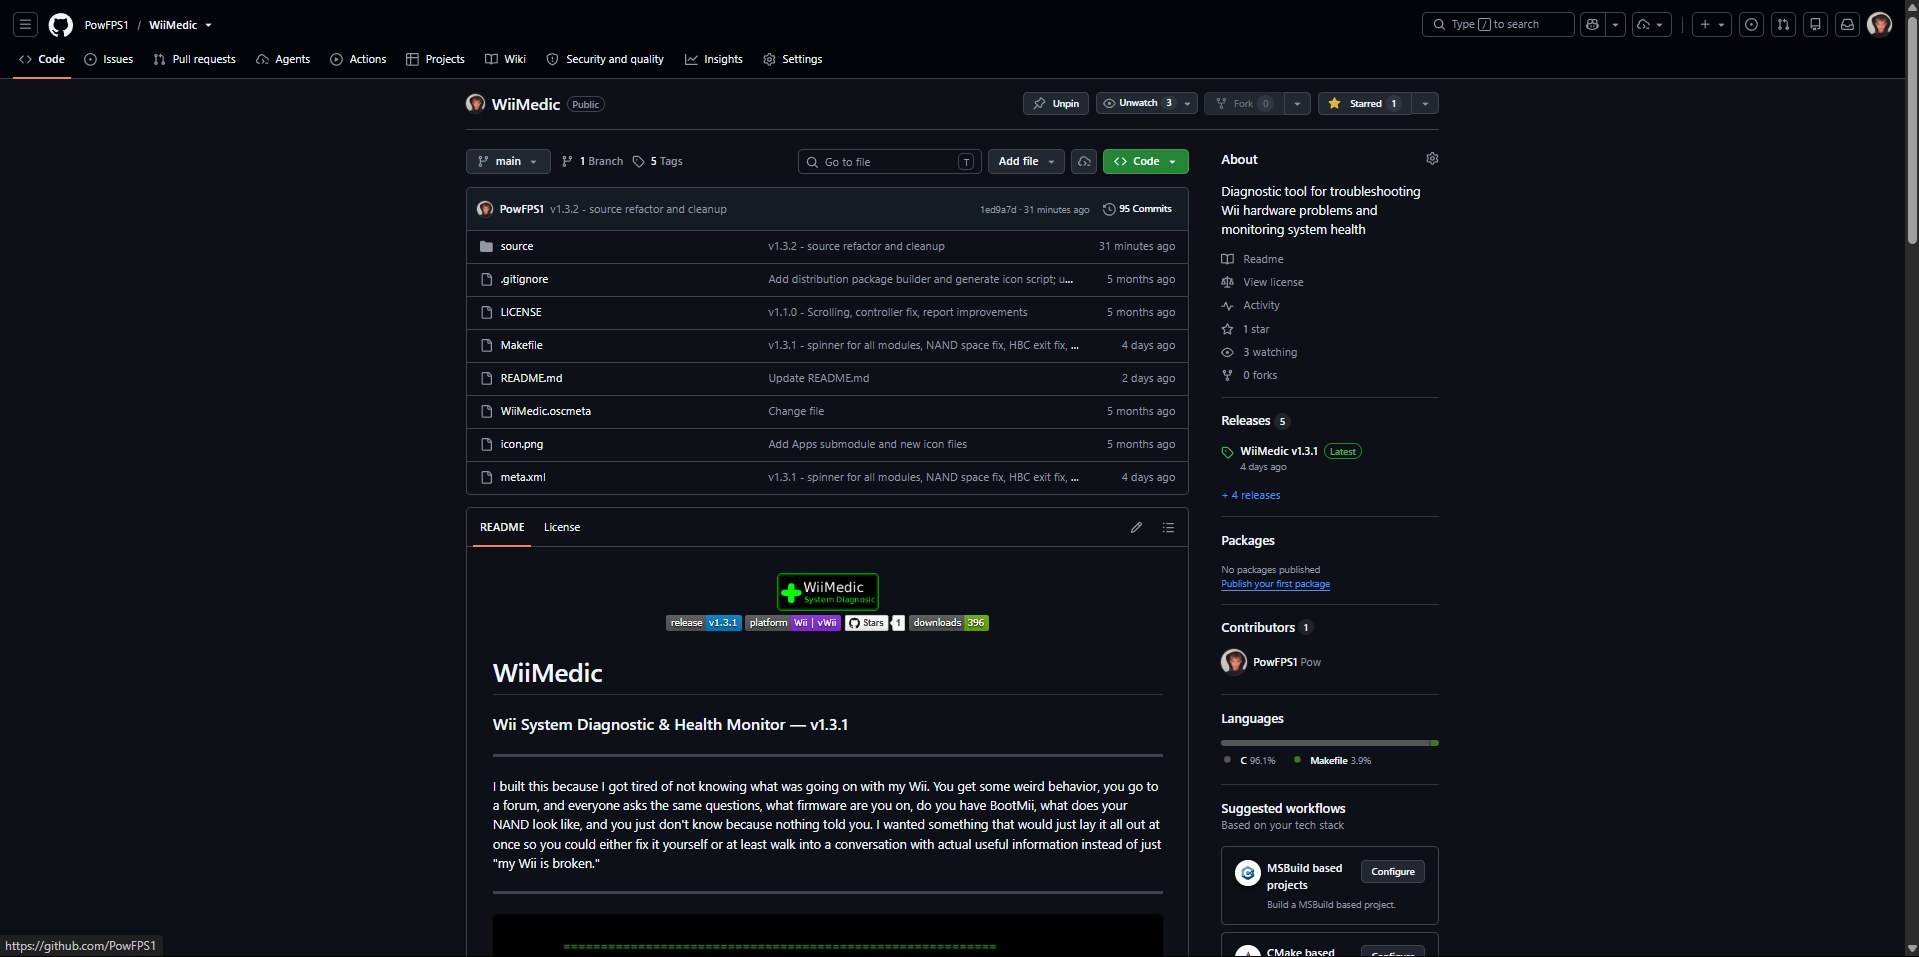Click in the 'Type / to search' field
1919x957 pixels.
[1498, 24]
